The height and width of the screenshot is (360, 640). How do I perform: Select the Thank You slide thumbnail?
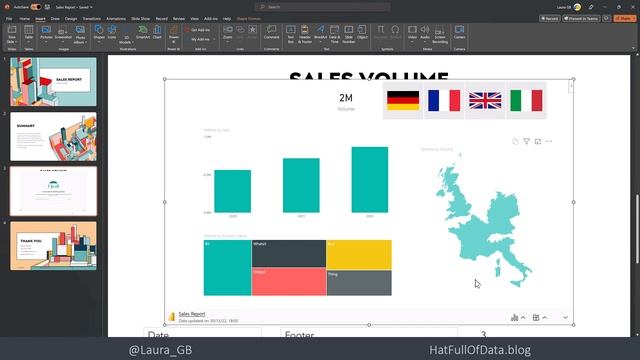53,246
